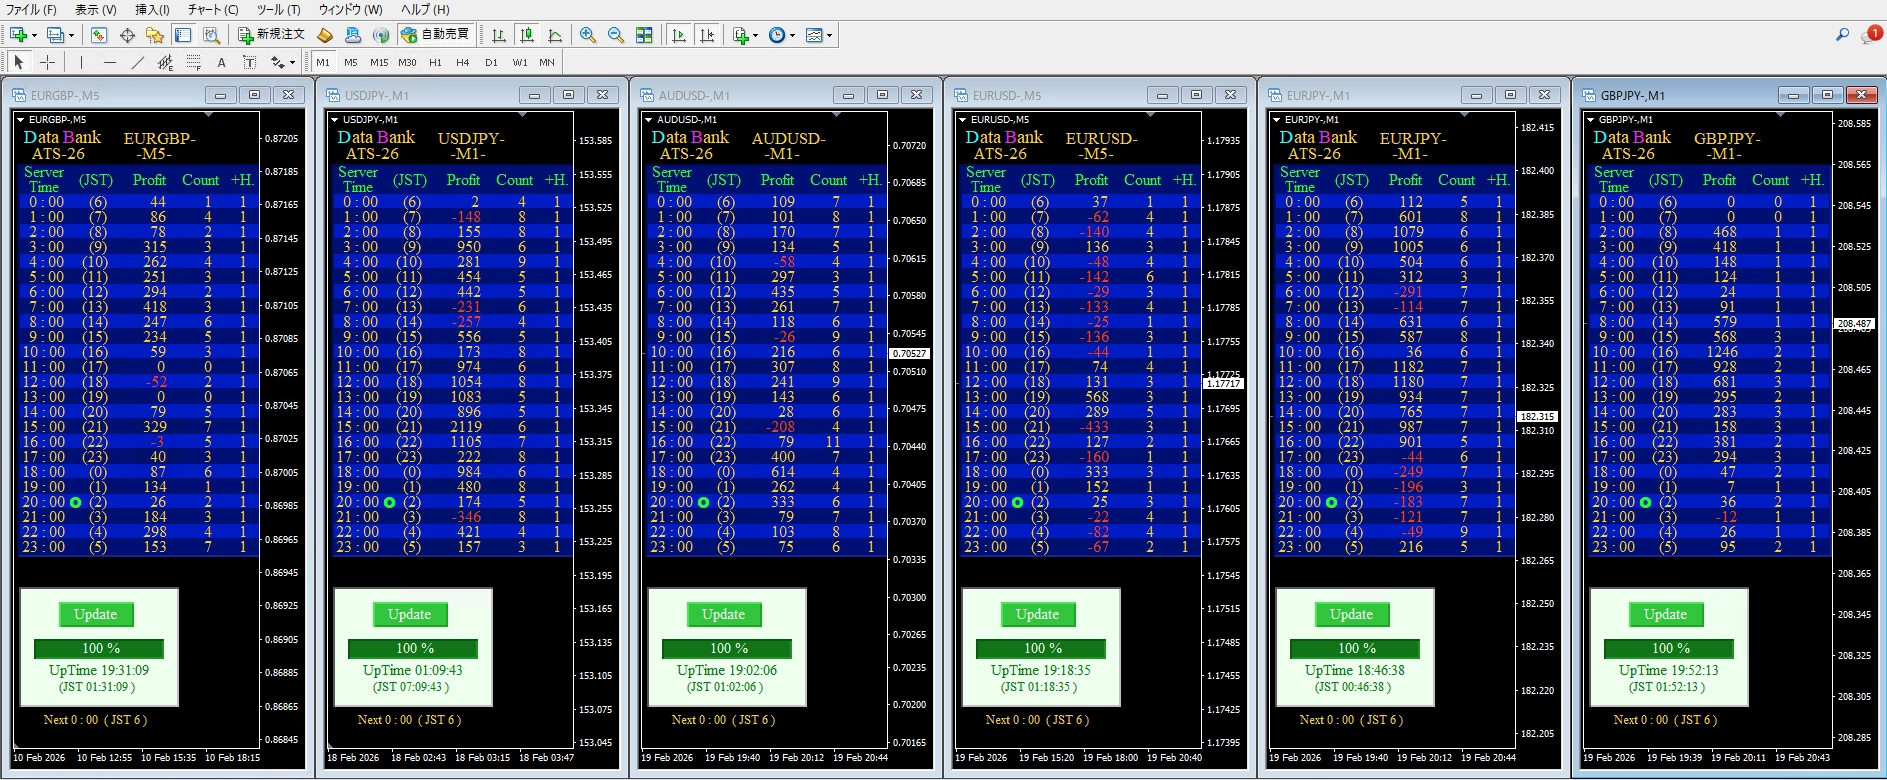Expand the chart templates dropdown
The height and width of the screenshot is (780, 1887).
click(829, 36)
